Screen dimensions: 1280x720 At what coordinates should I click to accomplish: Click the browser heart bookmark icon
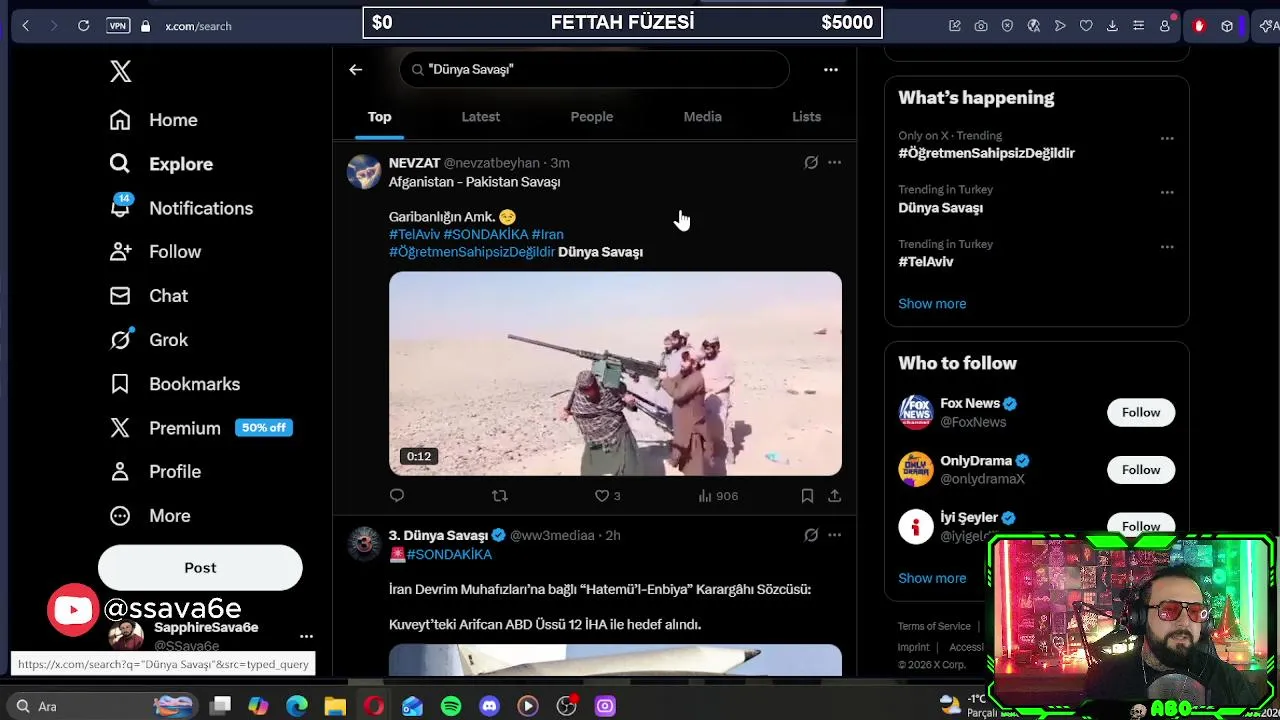coord(1086,26)
